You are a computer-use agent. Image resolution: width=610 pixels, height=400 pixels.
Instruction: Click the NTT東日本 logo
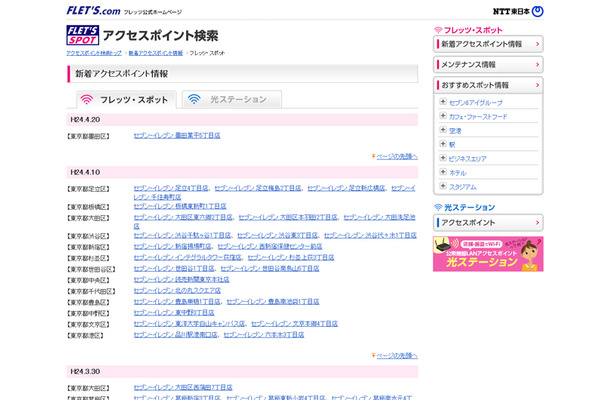(x=518, y=11)
